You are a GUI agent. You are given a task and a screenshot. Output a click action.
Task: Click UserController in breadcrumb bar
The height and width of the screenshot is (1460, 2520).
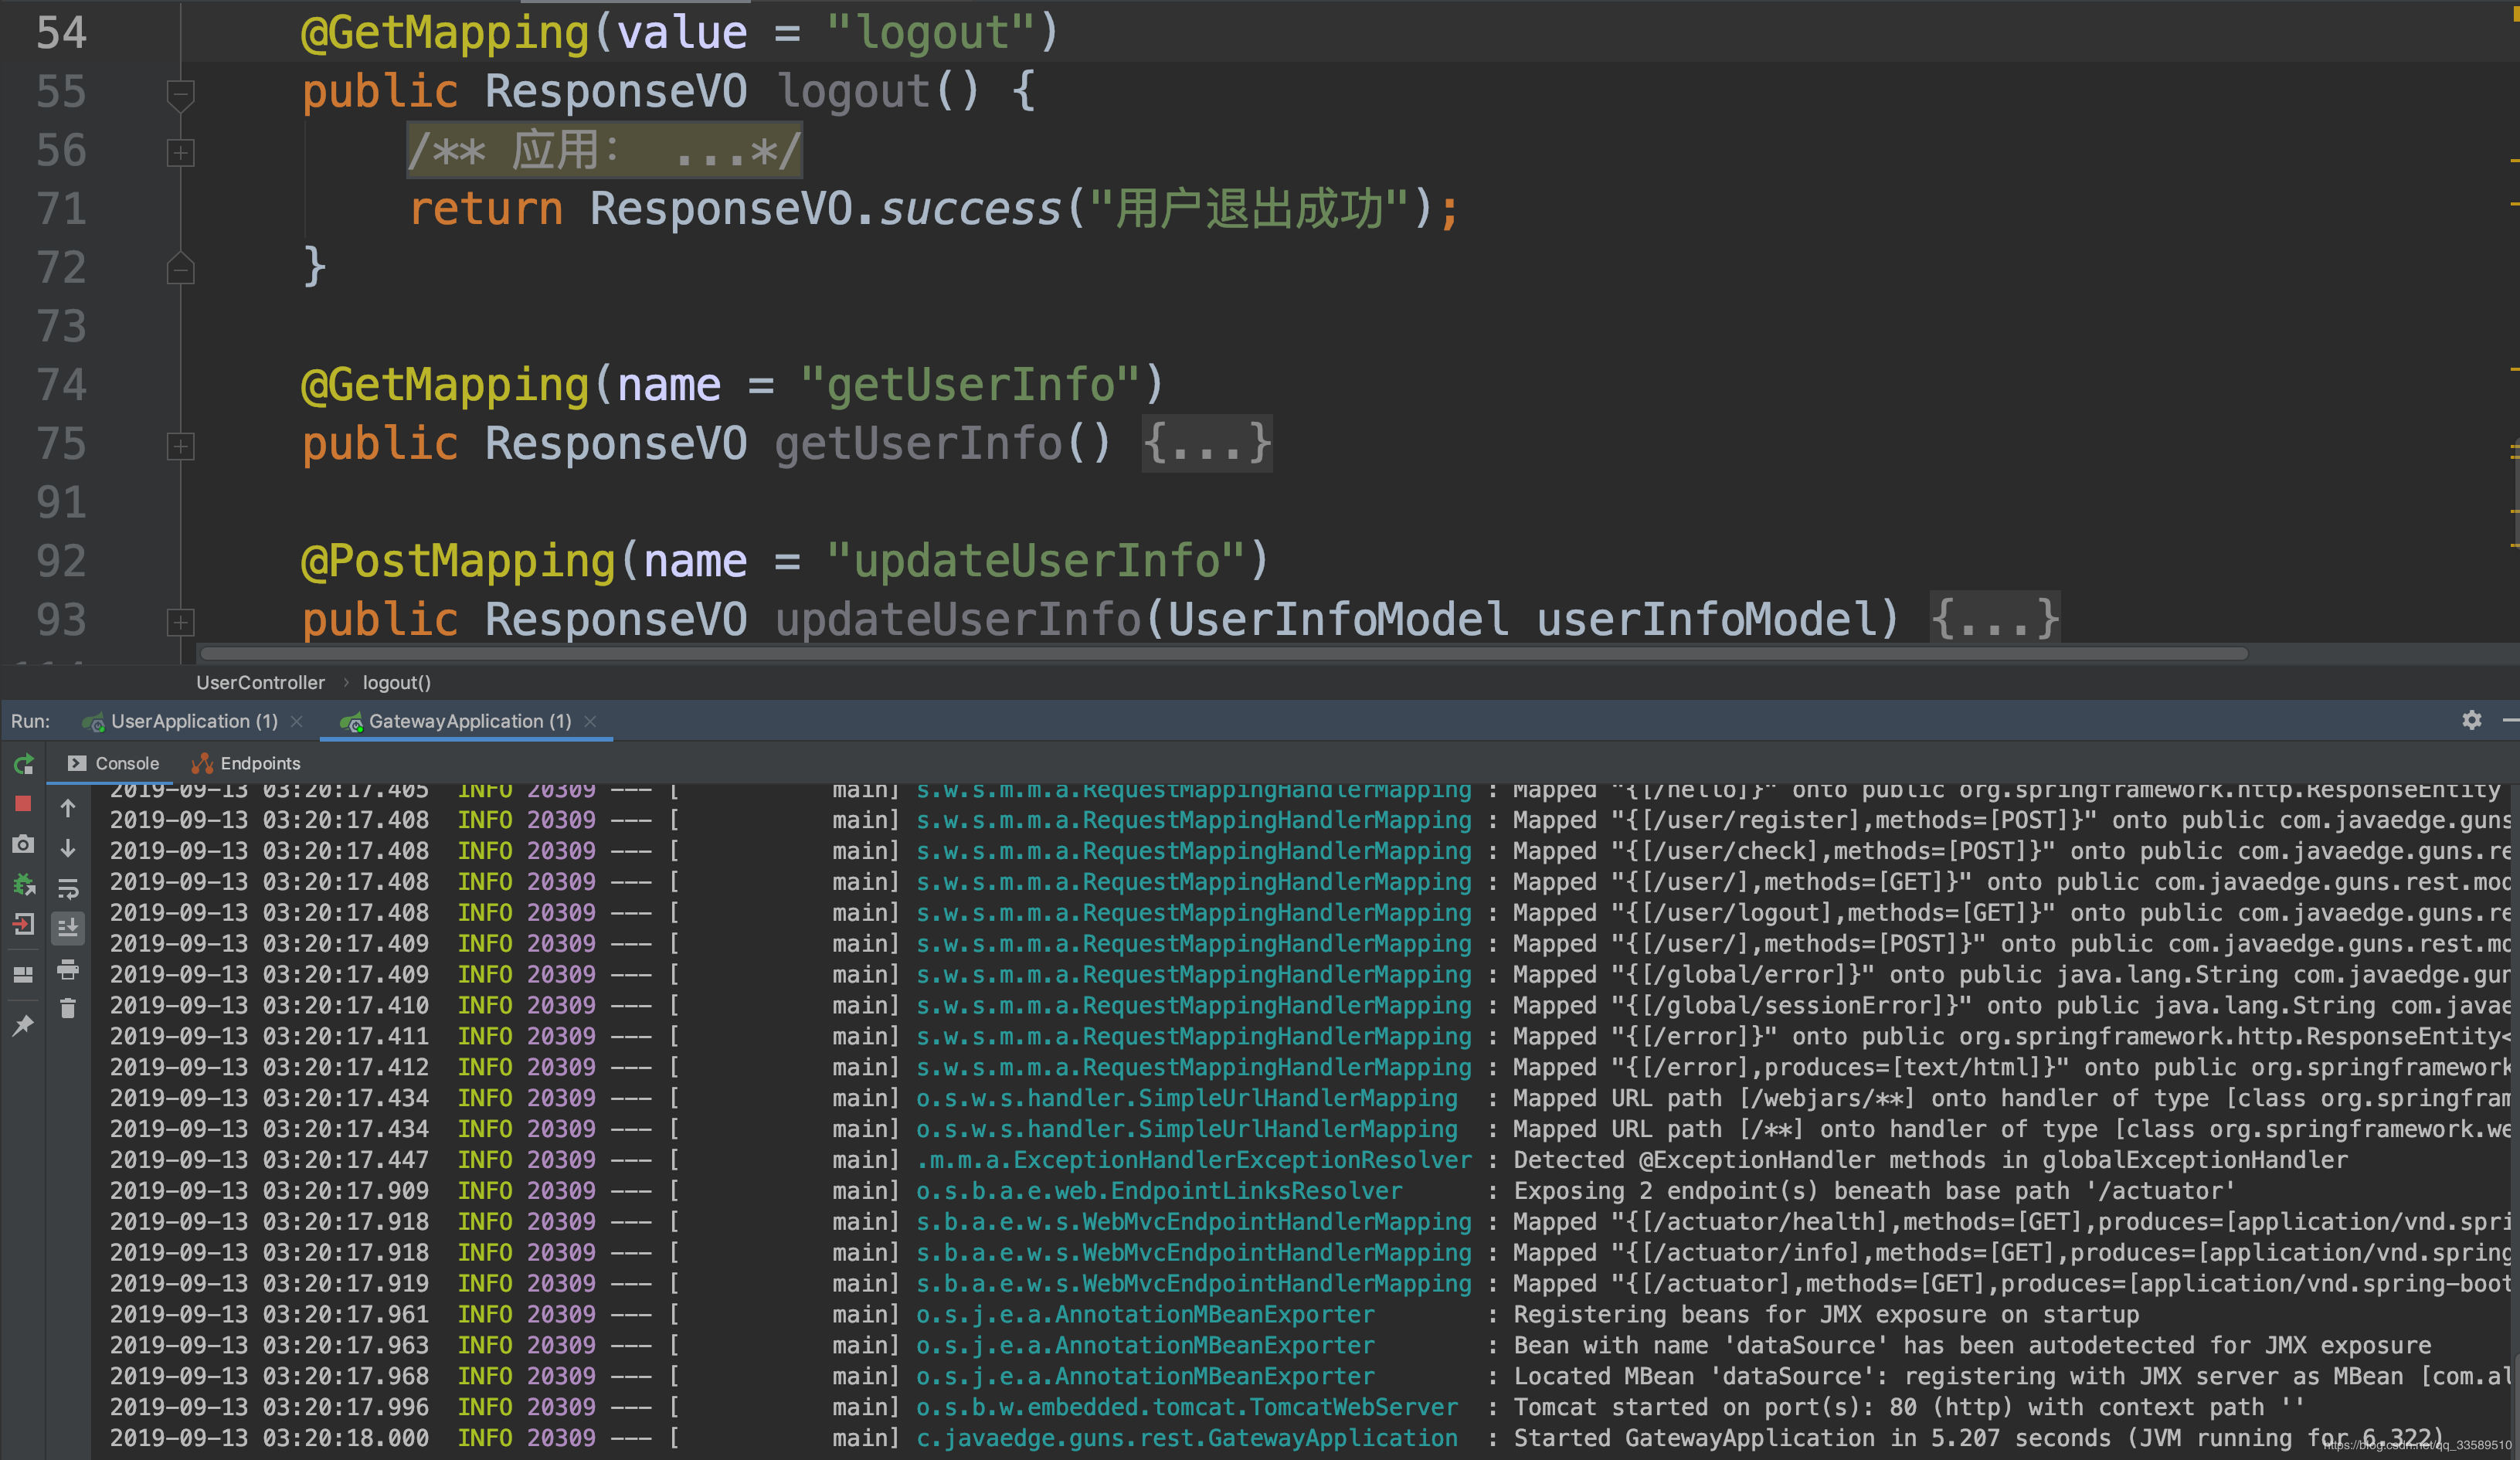click(260, 682)
